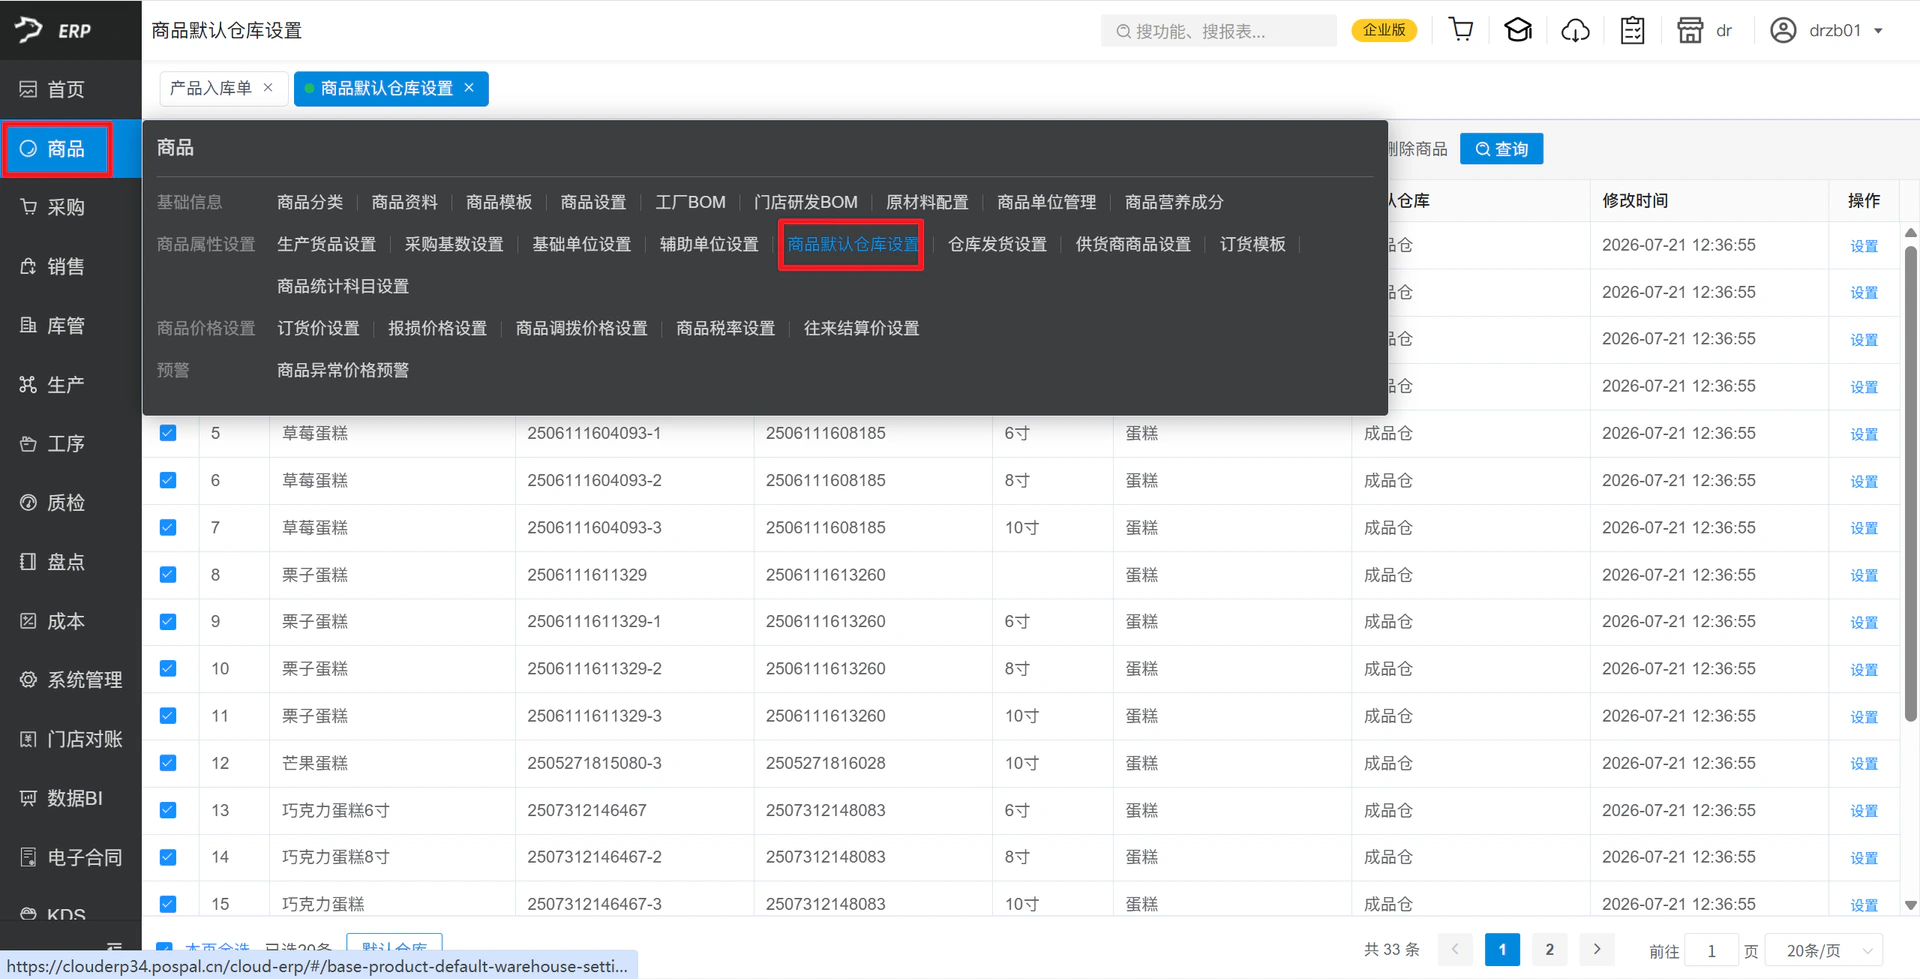Image resolution: width=1920 pixels, height=979 pixels.
Task: Go to 库管 in the sidebar
Action: (x=56, y=325)
